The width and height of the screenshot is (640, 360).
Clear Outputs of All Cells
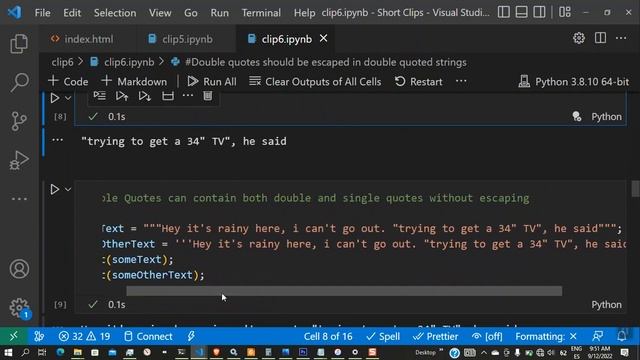point(315,82)
